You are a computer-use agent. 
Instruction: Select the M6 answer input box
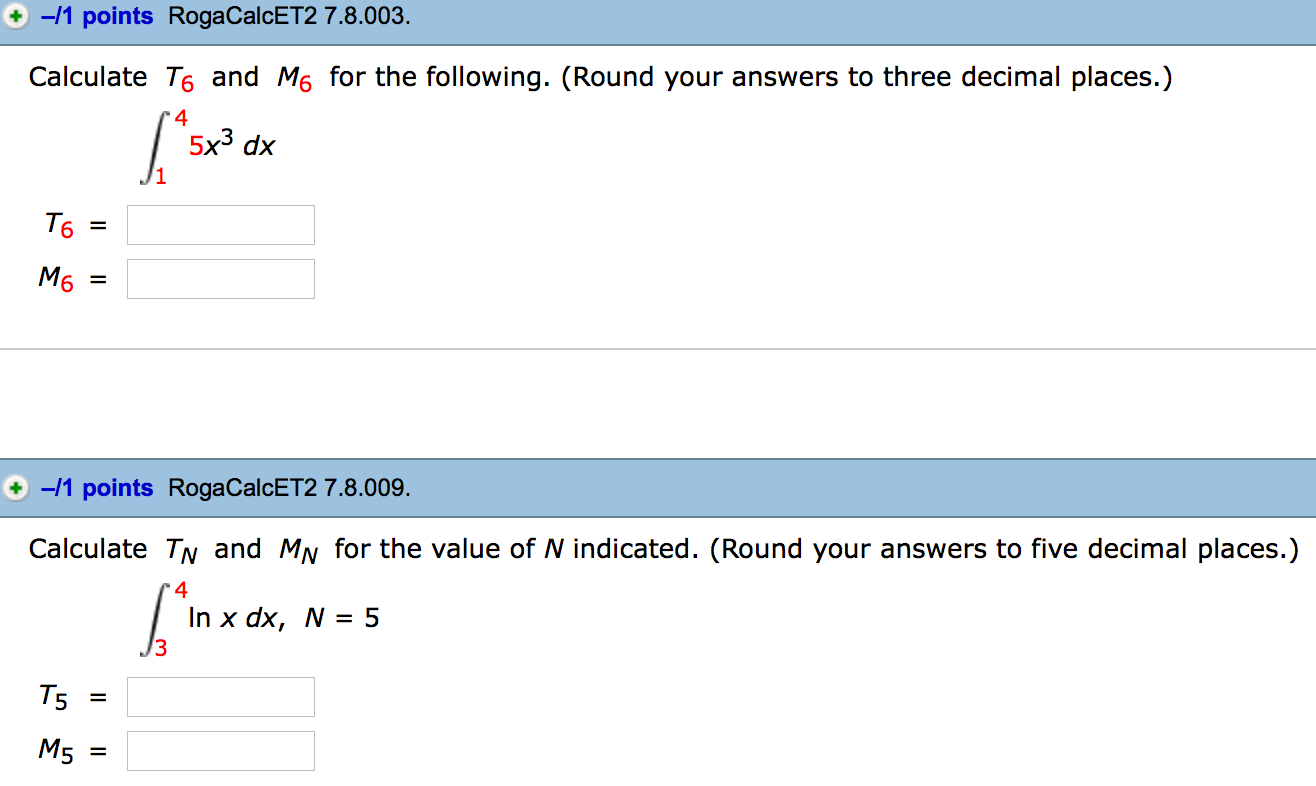point(220,278)
